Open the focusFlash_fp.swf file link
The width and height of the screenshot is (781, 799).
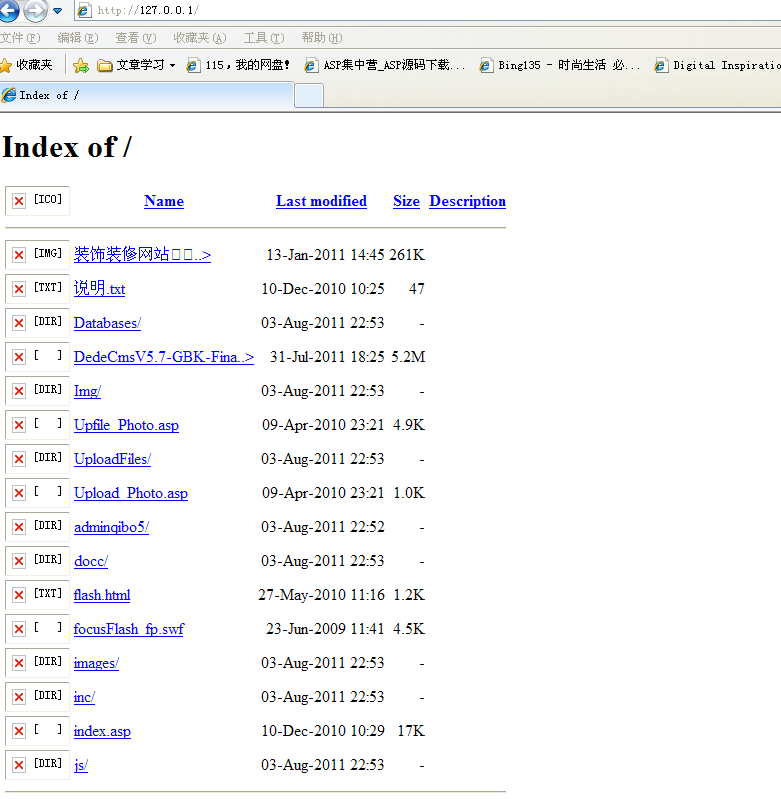(x=128, y=629)
